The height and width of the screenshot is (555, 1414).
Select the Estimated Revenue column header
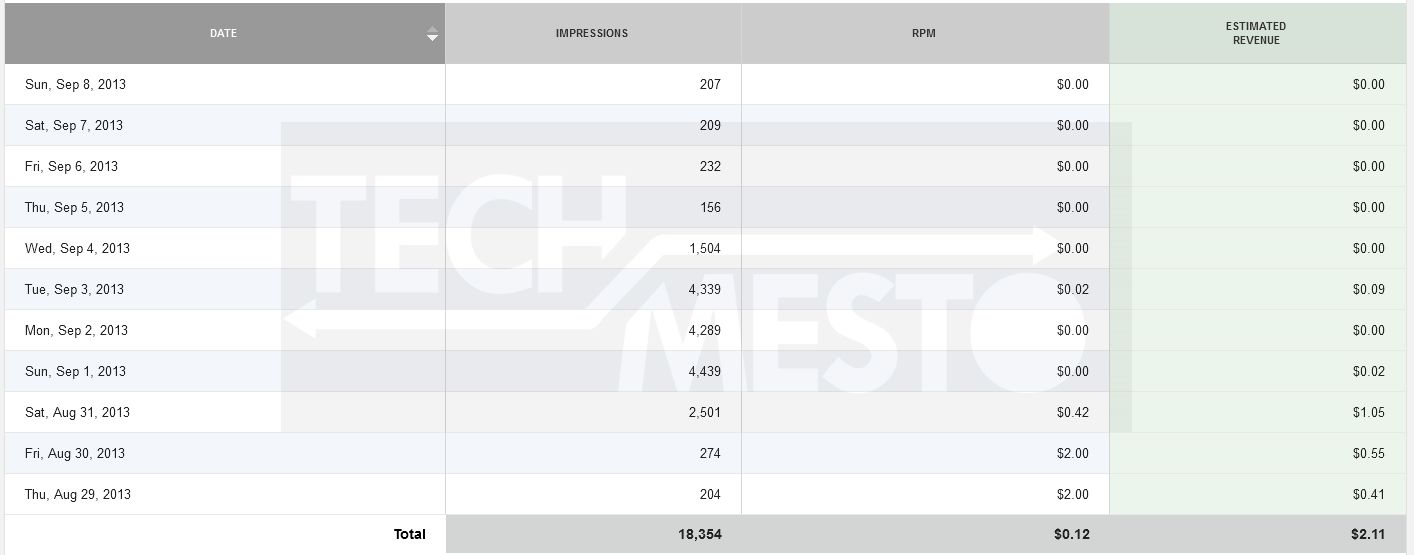(1257, 33)
